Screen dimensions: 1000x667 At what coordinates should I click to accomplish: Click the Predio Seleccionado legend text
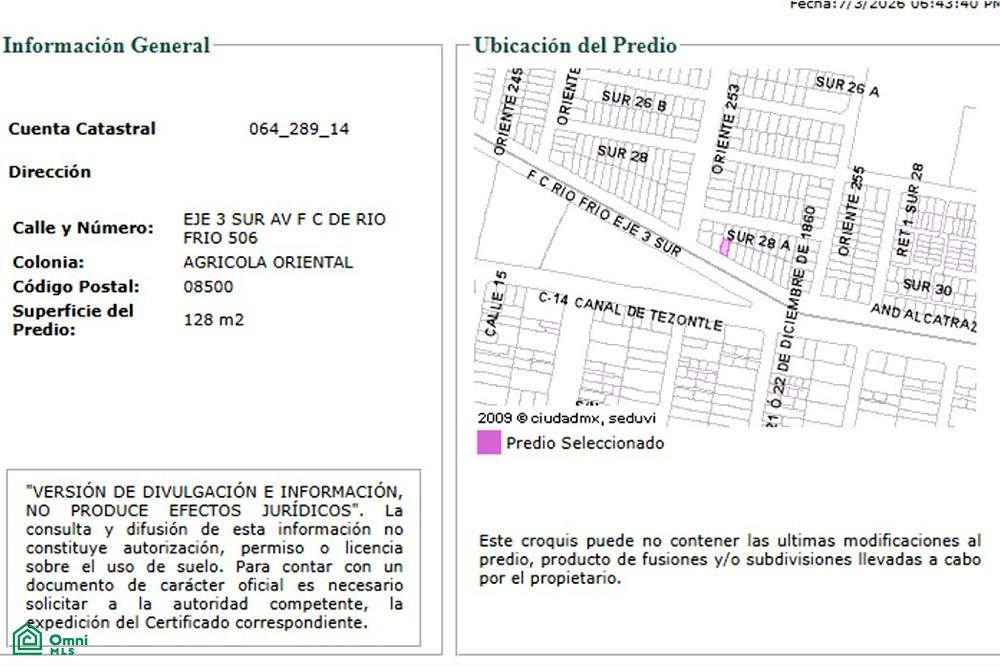pos(585,443)
